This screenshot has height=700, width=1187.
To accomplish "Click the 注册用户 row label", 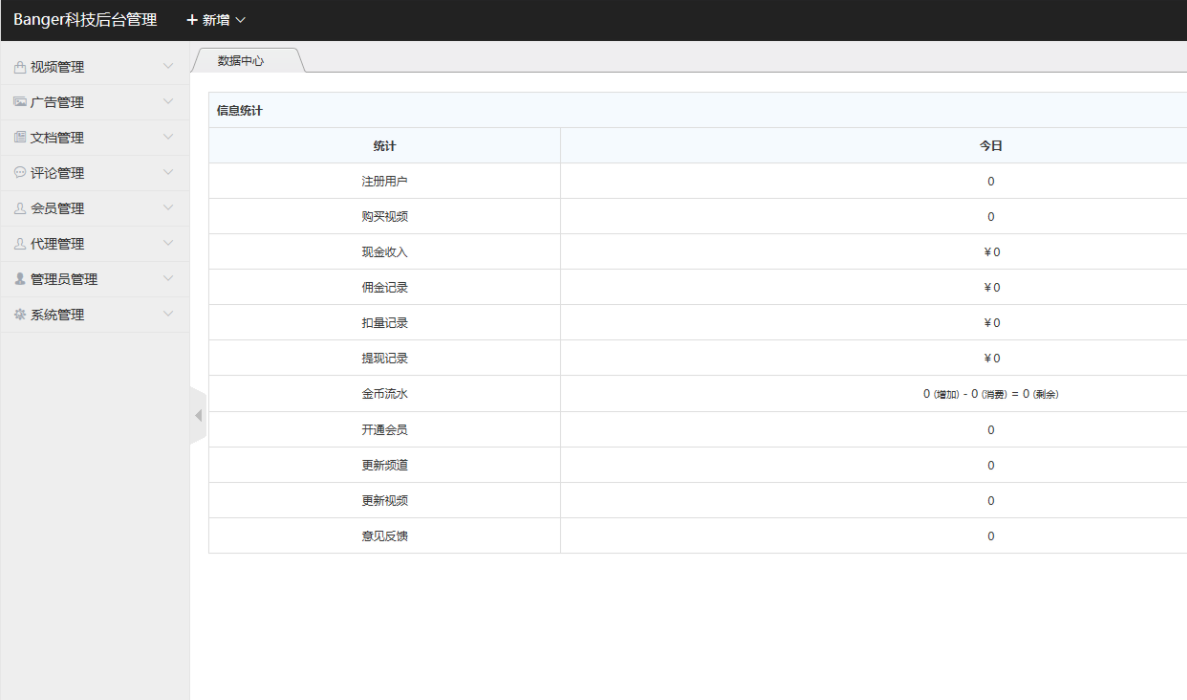I will click(384, 181).
